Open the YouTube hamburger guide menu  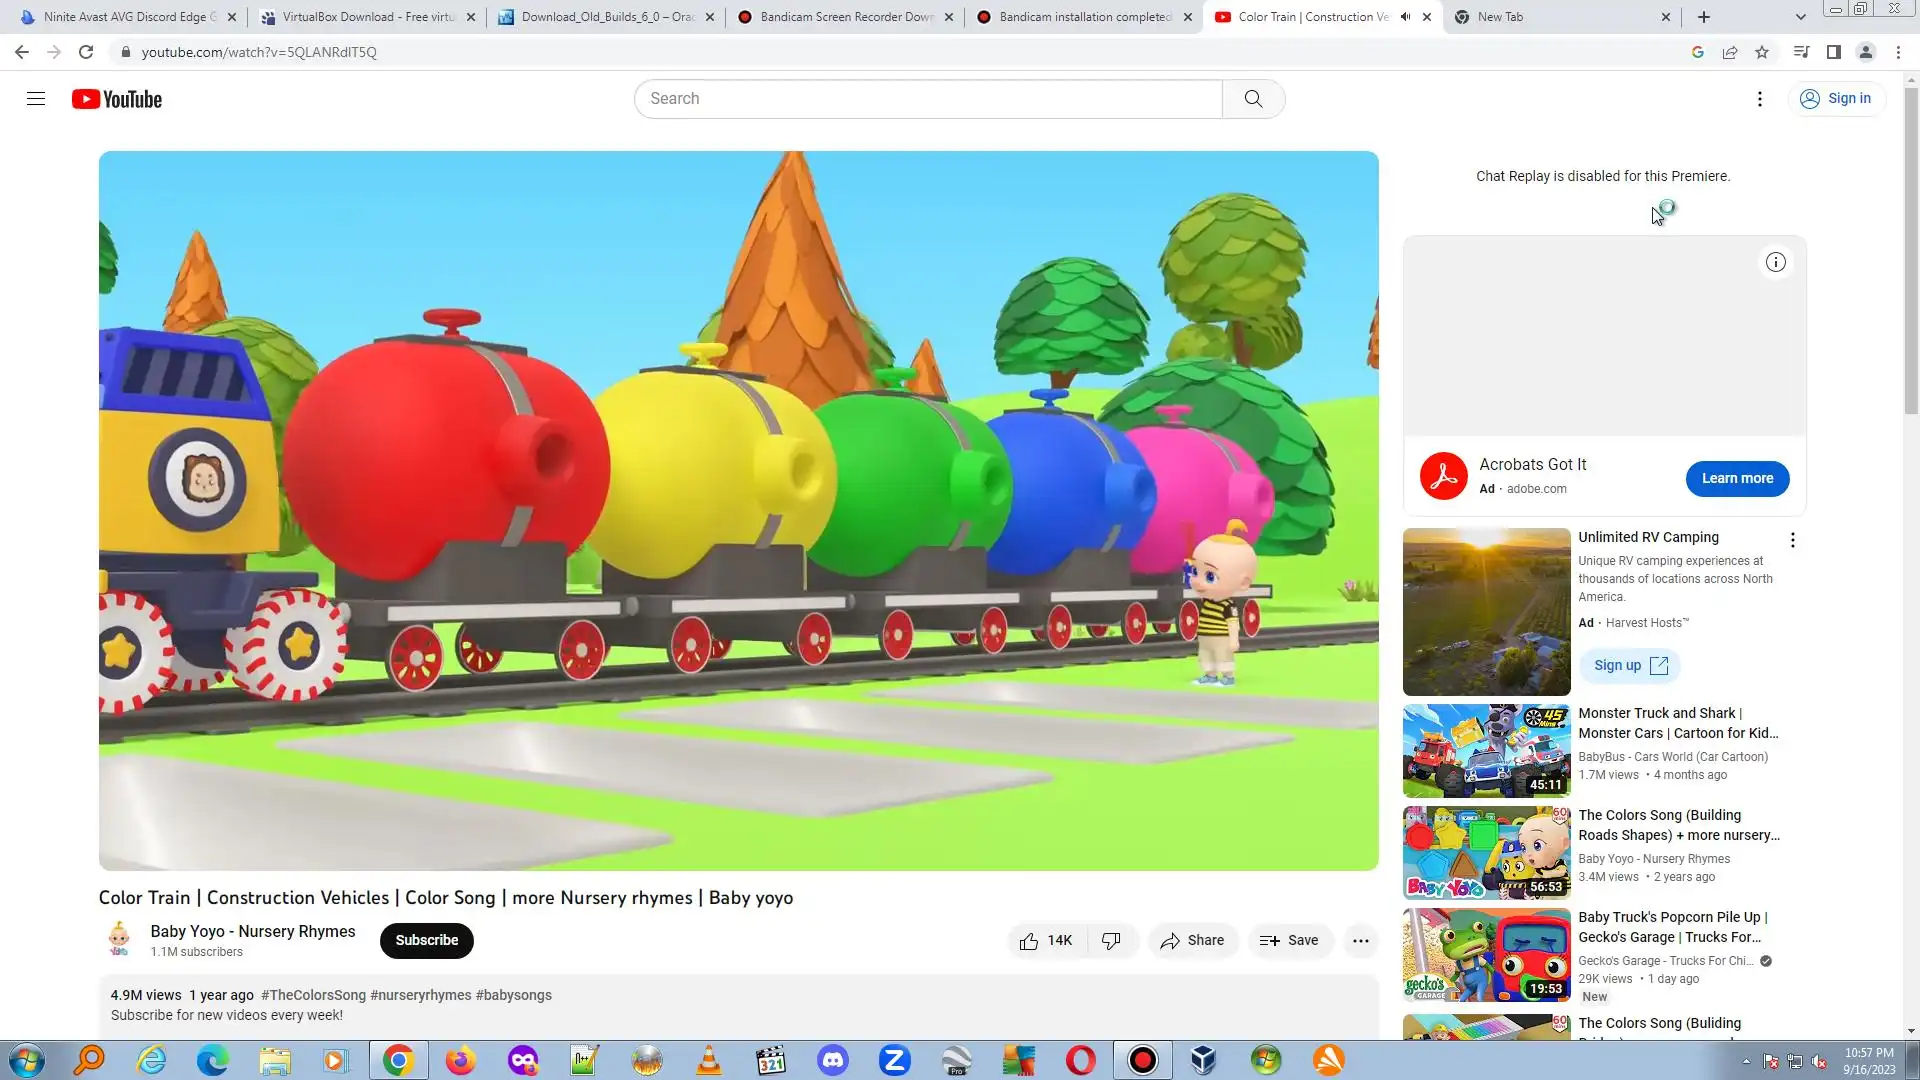tap(36, 99)
